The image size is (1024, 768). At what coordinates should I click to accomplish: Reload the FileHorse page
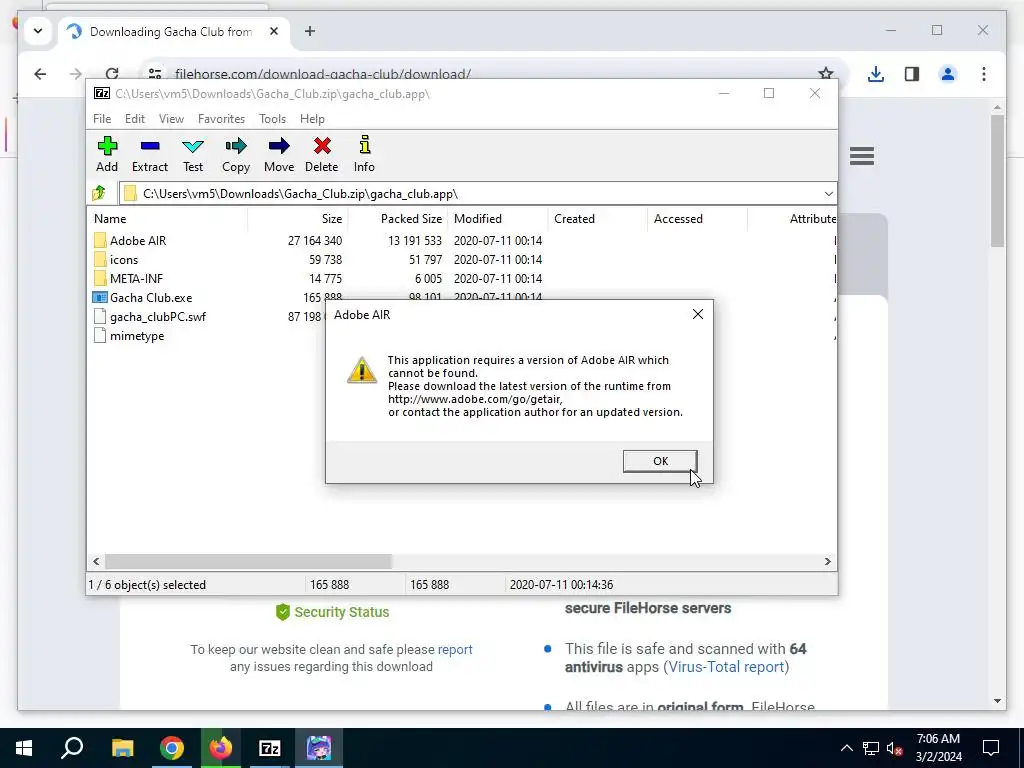tap(112, 74)
